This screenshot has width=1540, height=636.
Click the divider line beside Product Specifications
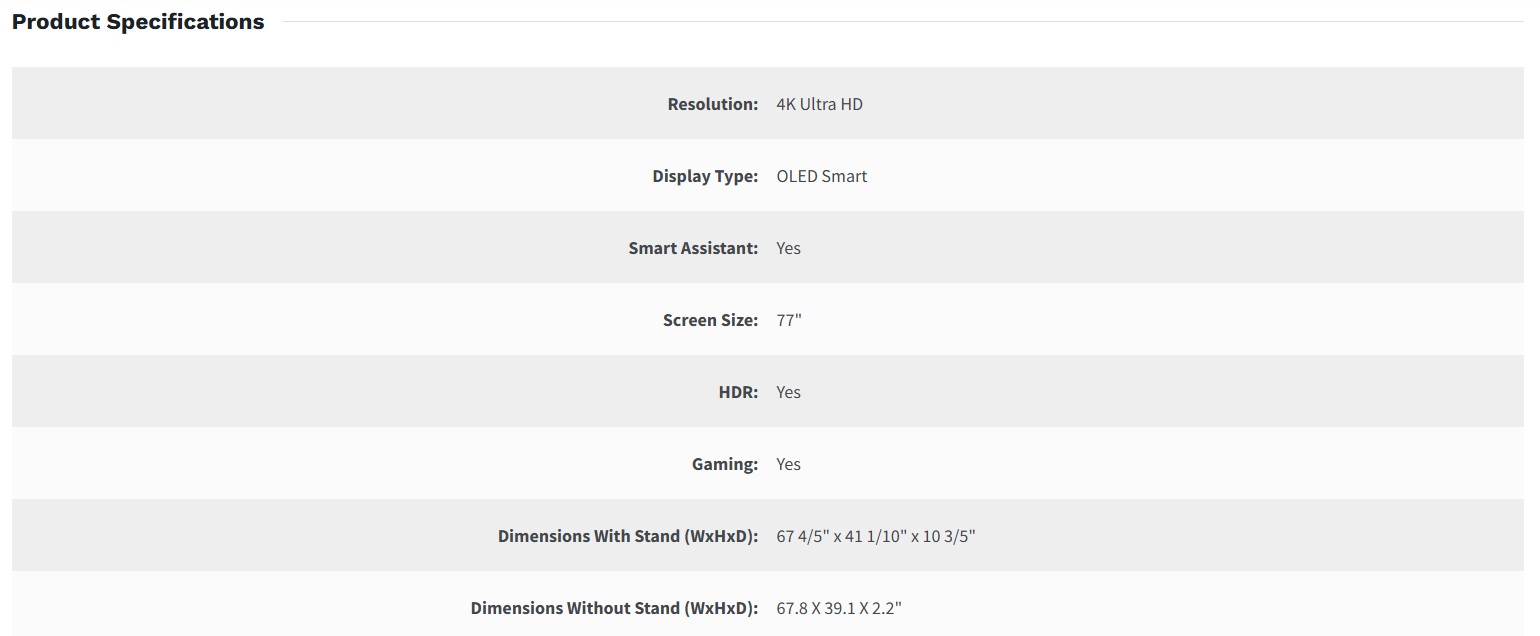[x=900, y=21]
